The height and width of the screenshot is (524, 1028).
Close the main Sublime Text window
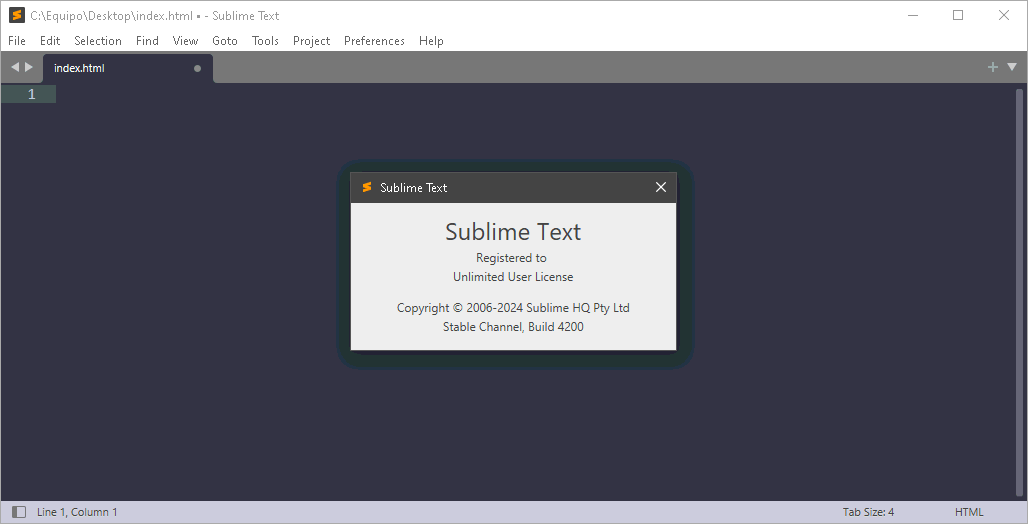click(x=1004, y=15)
